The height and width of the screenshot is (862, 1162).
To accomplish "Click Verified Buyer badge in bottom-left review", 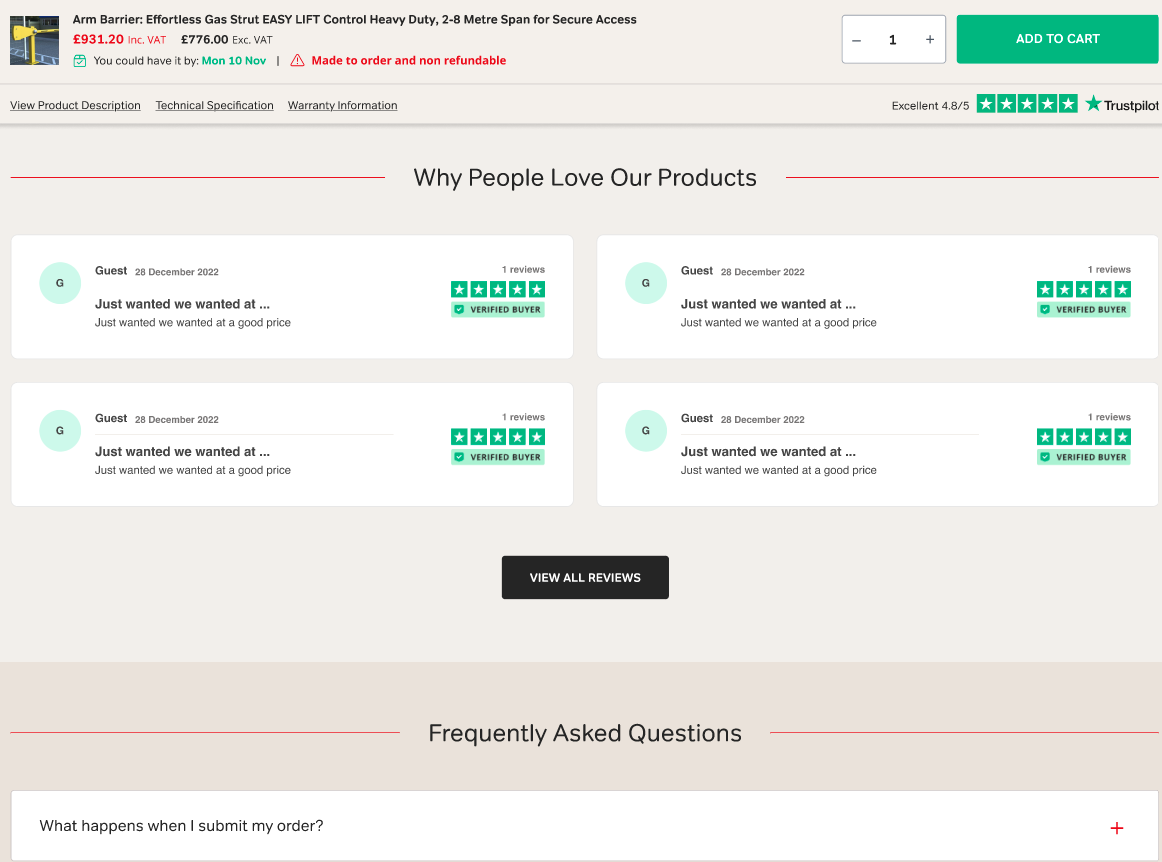I will [x=498, y=457].
